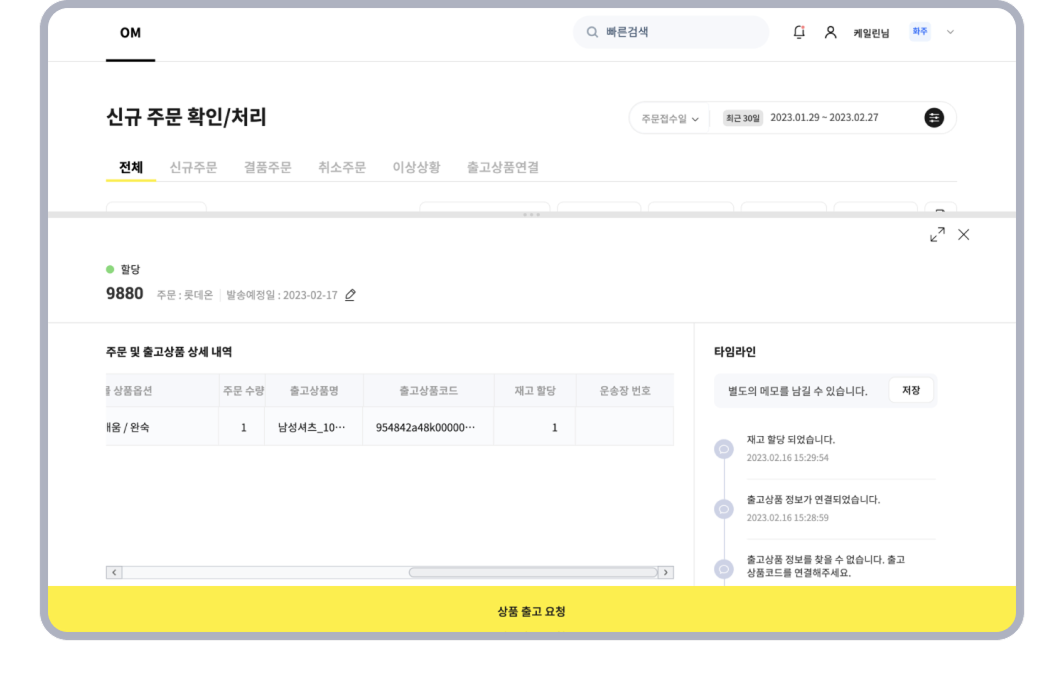
Task: Open the 출고상품연결 tab
Action: pos(502,167)
